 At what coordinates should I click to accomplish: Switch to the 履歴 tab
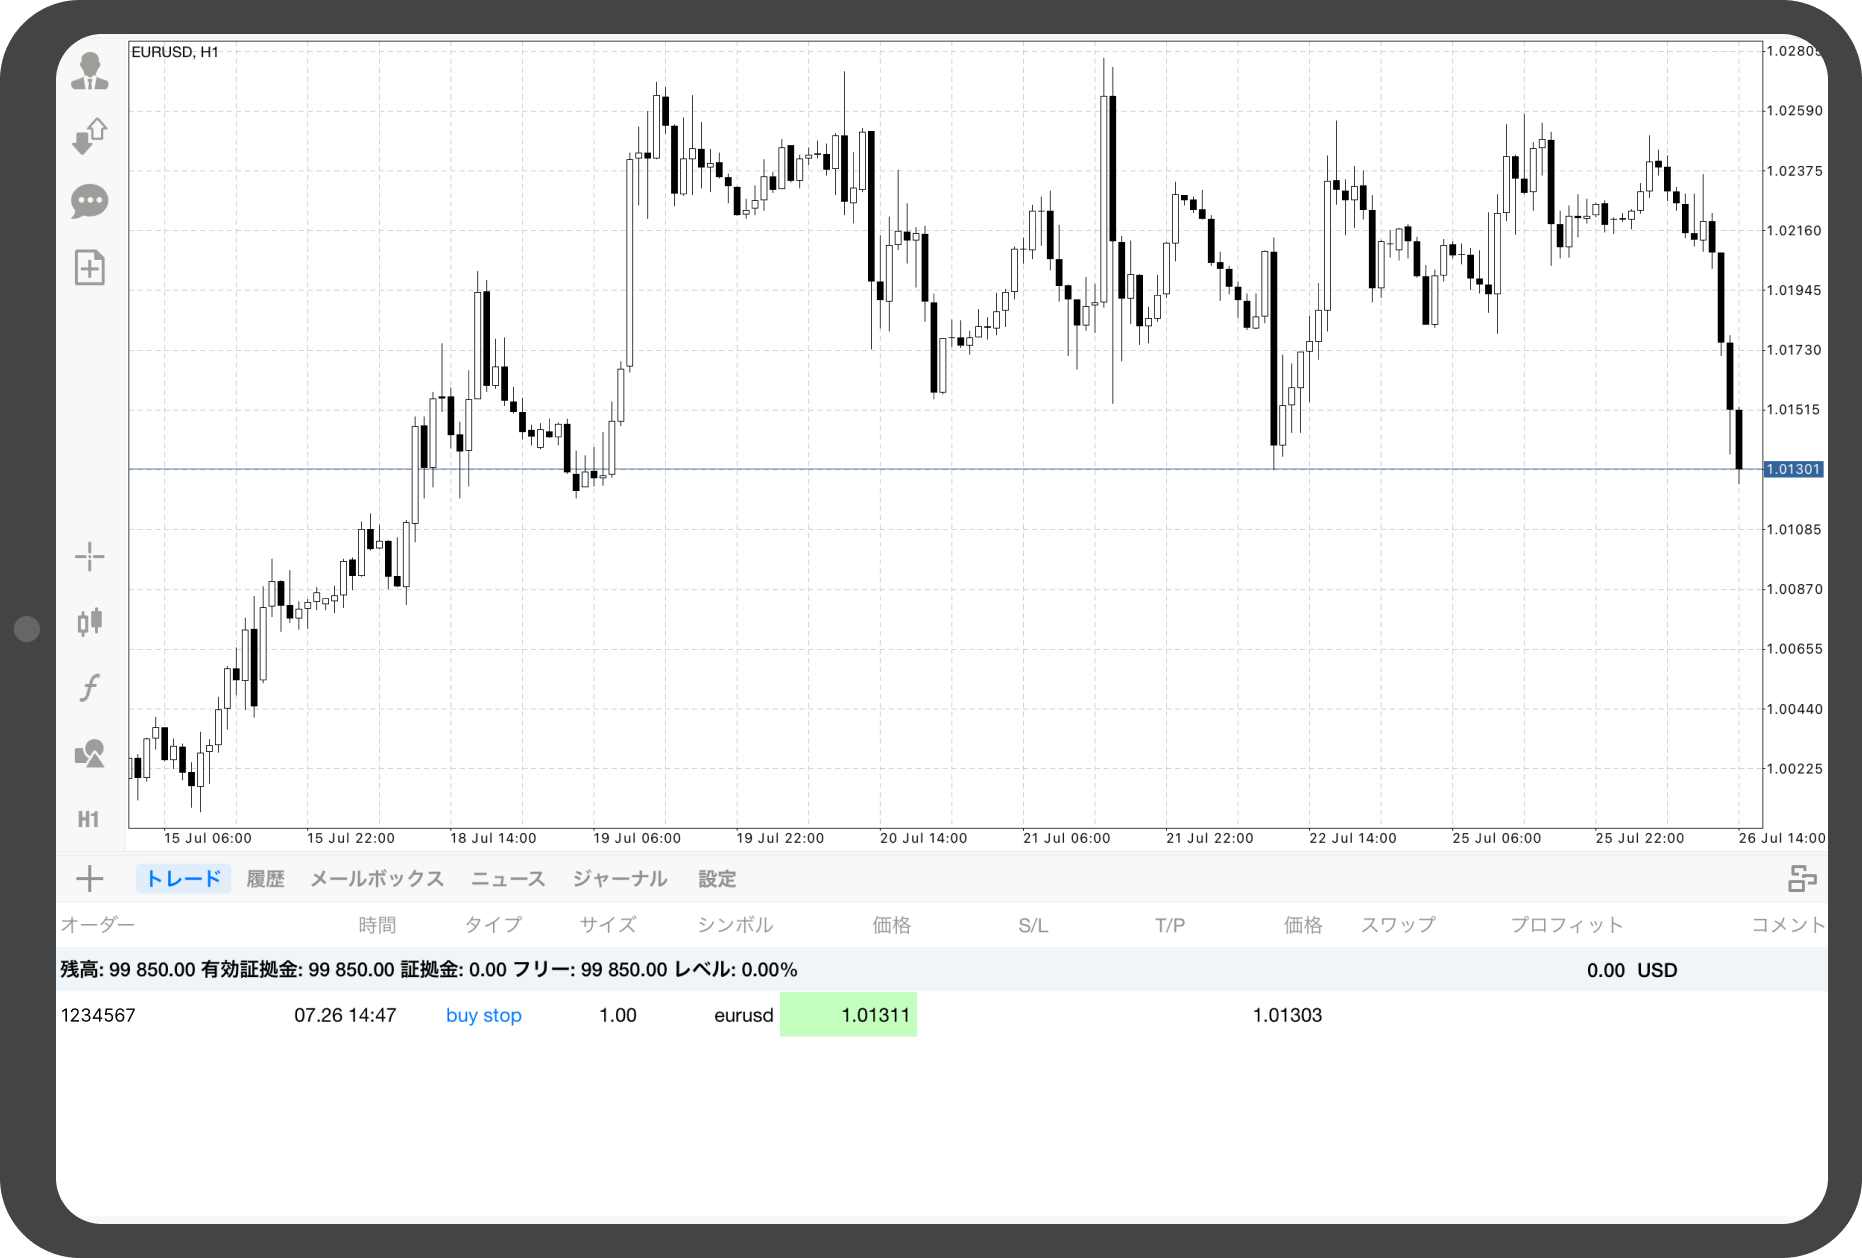[265, 879]
